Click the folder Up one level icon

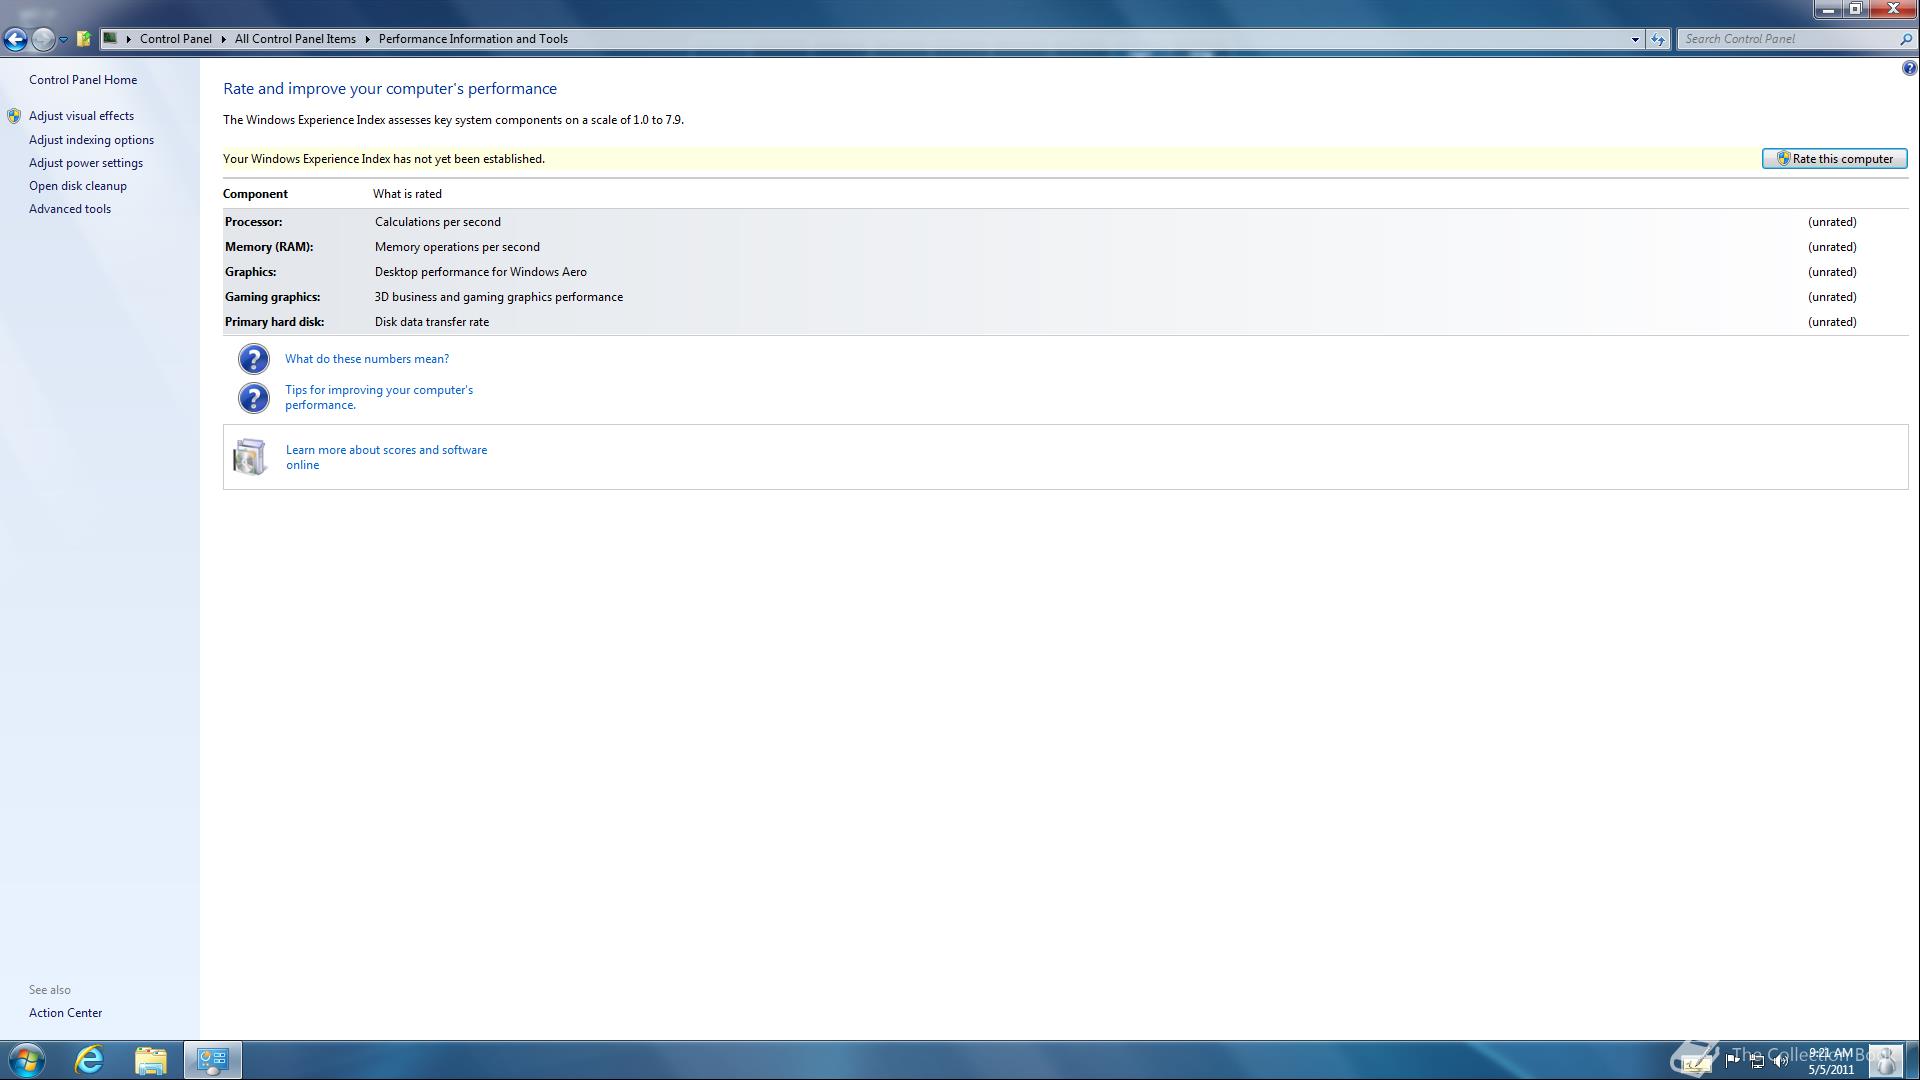tap(84, 39)
